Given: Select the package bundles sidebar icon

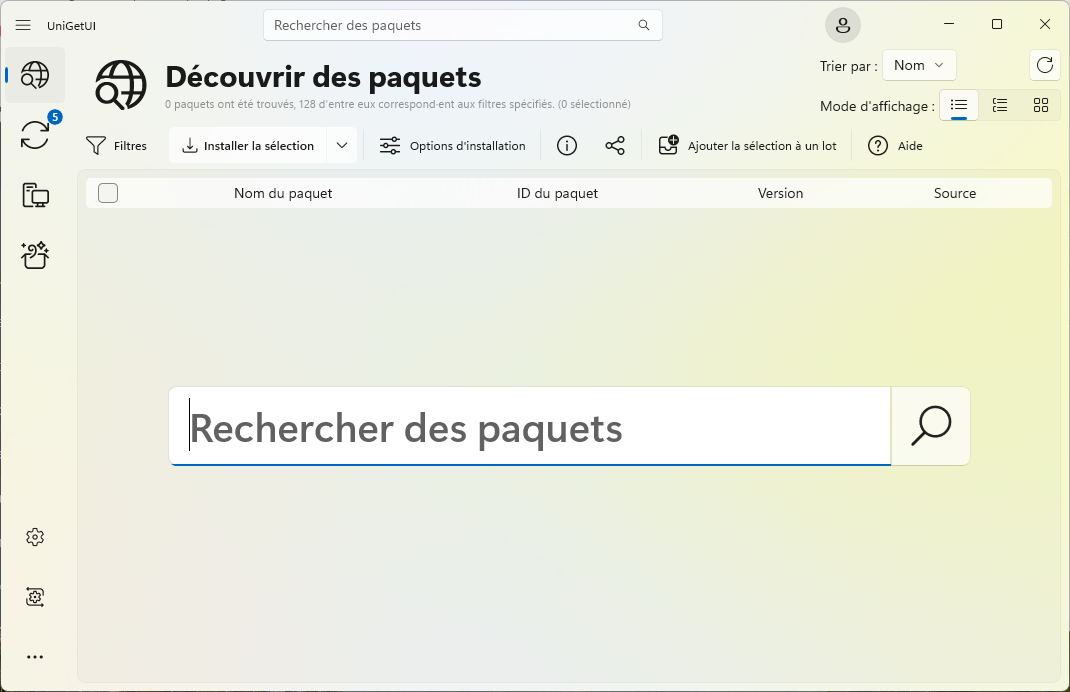Looking at the screenshot, I should point(35,255).
